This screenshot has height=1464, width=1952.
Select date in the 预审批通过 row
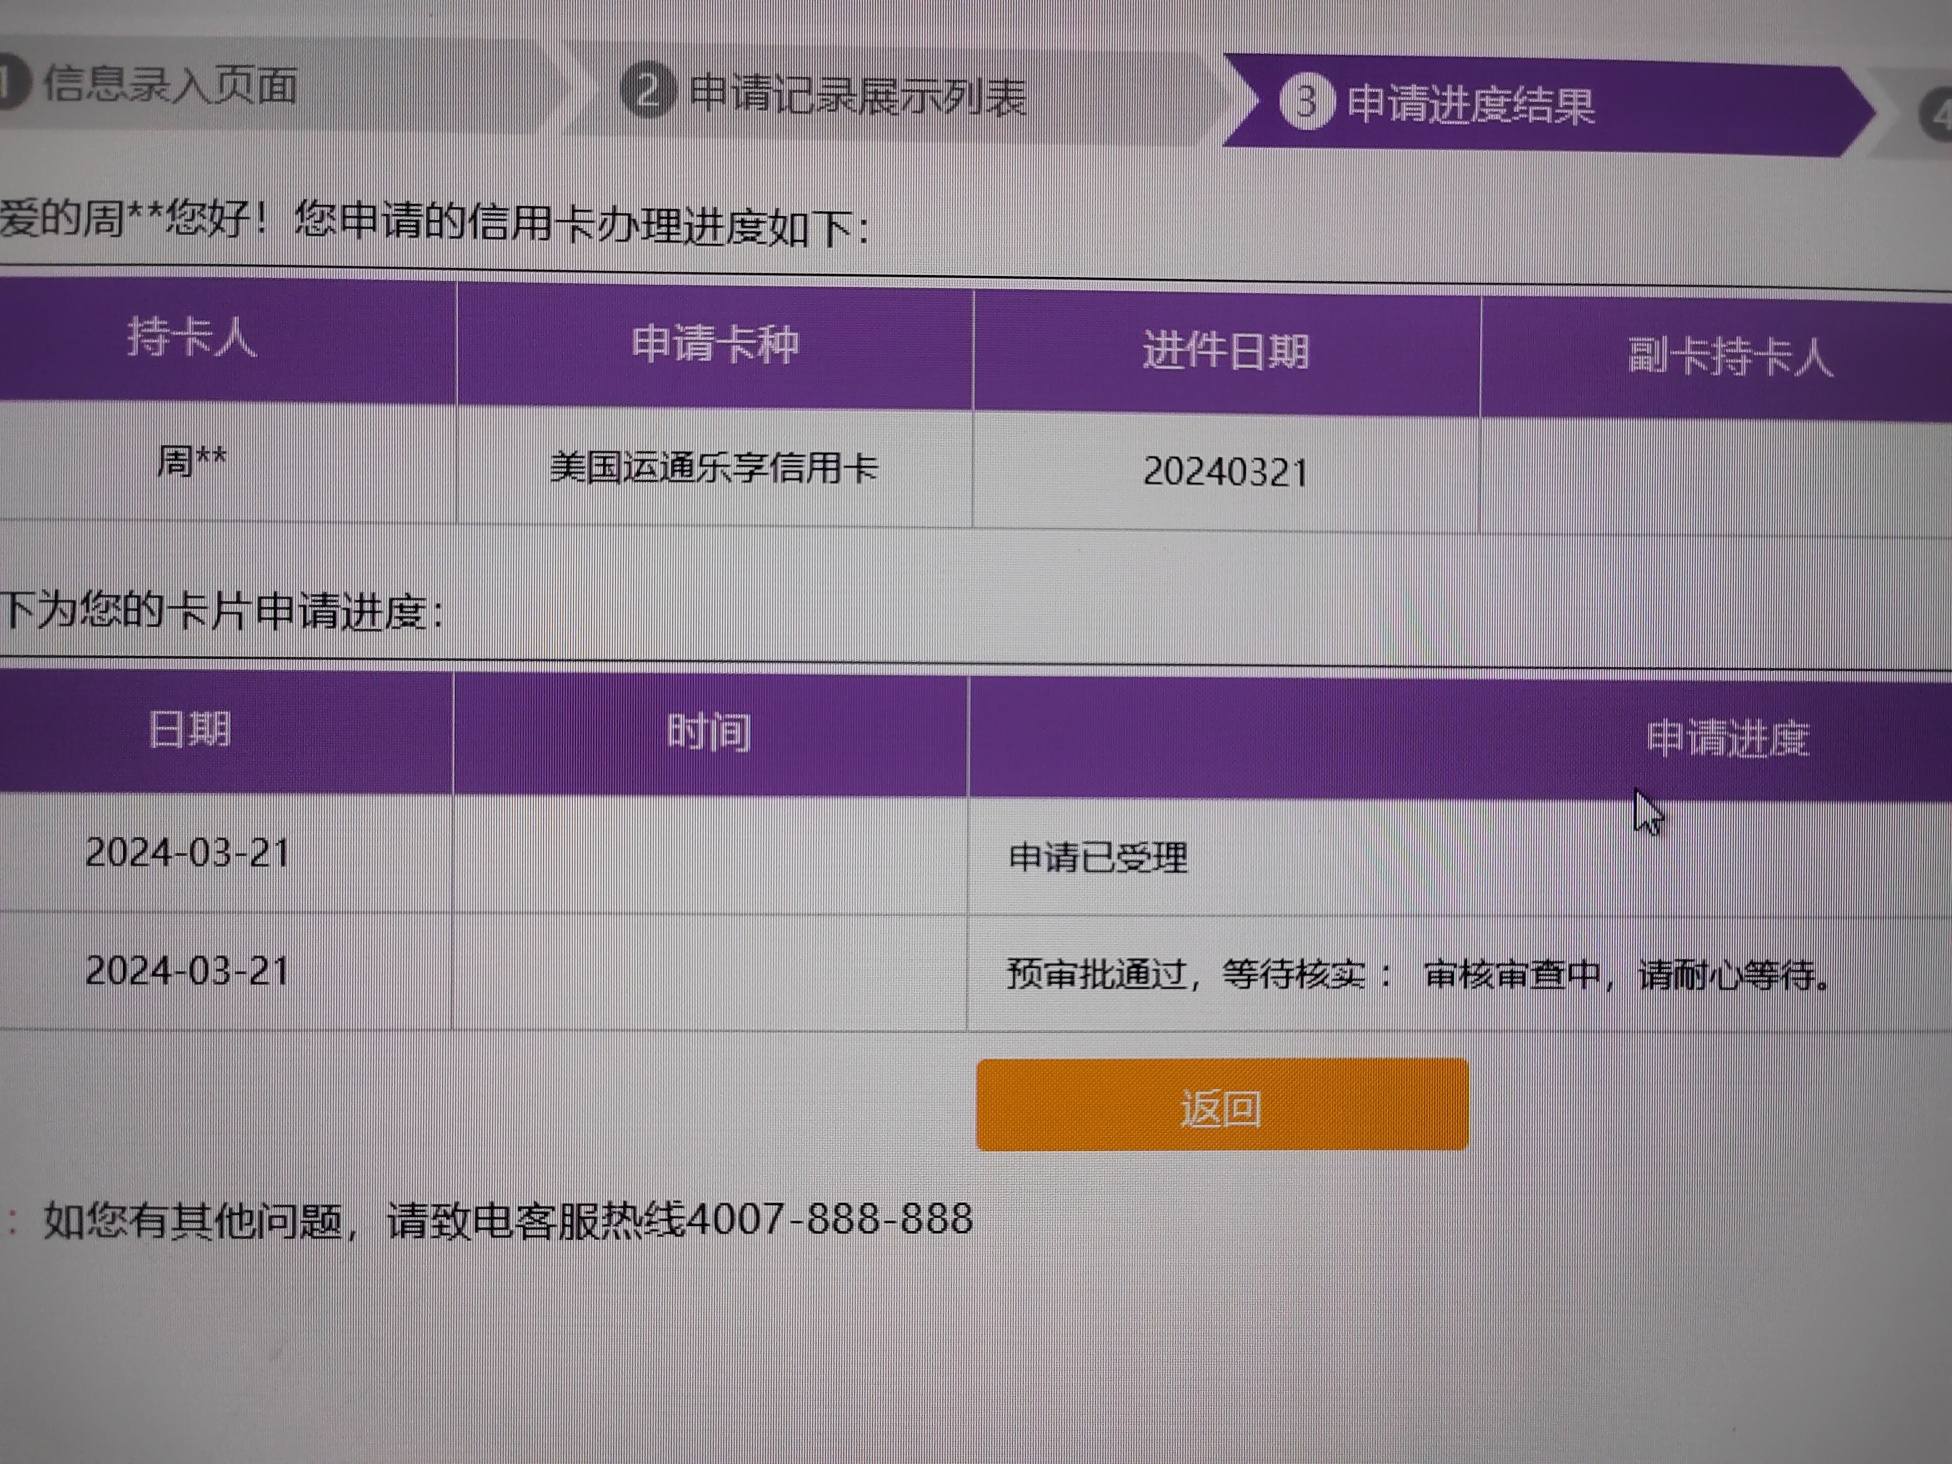click(x=188, y=971)
